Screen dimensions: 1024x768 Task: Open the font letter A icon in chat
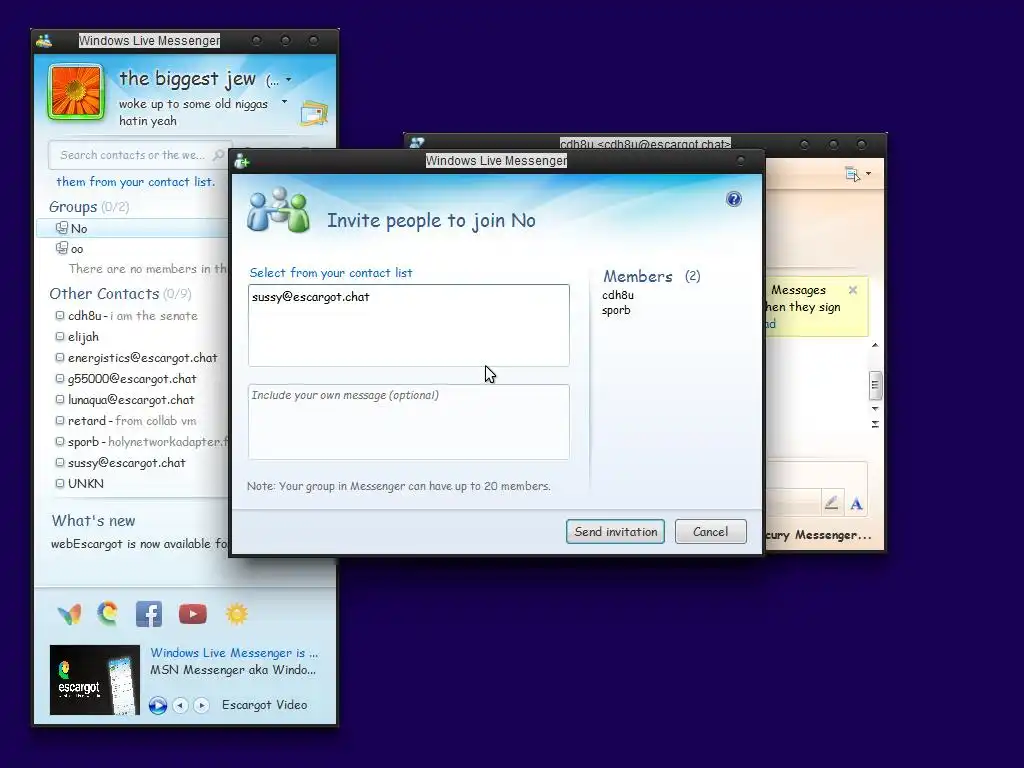856,504
